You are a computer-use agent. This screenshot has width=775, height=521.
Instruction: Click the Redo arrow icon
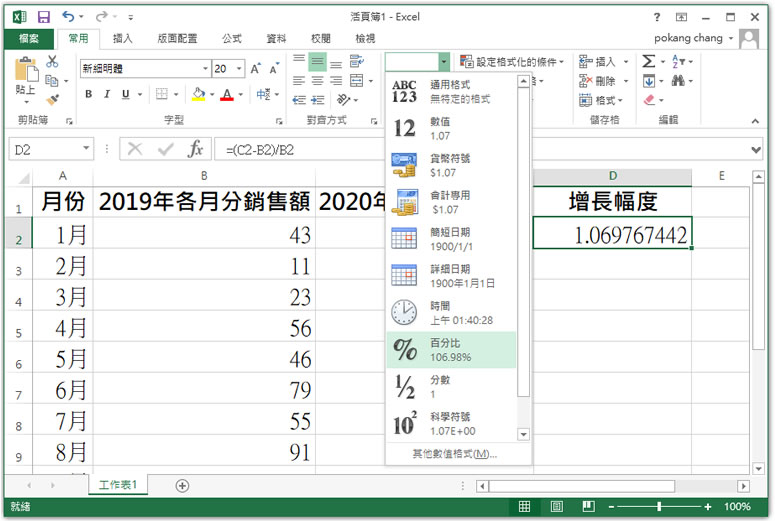pyautogui.click(x=102, y=17)
